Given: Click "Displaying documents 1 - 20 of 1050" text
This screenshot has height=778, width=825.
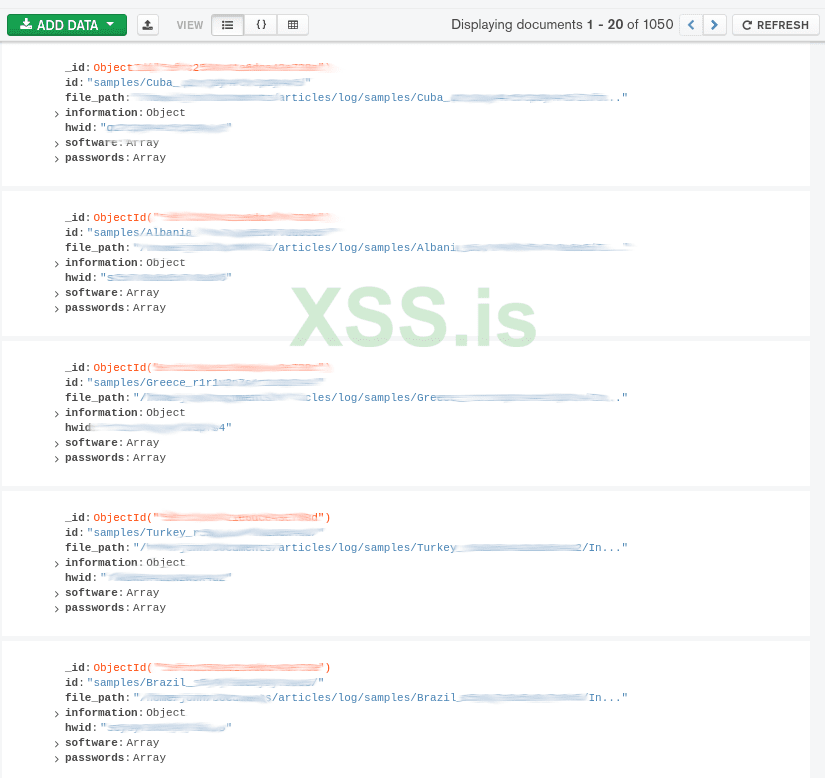Looking at the screenshot, I should [562, 25].
